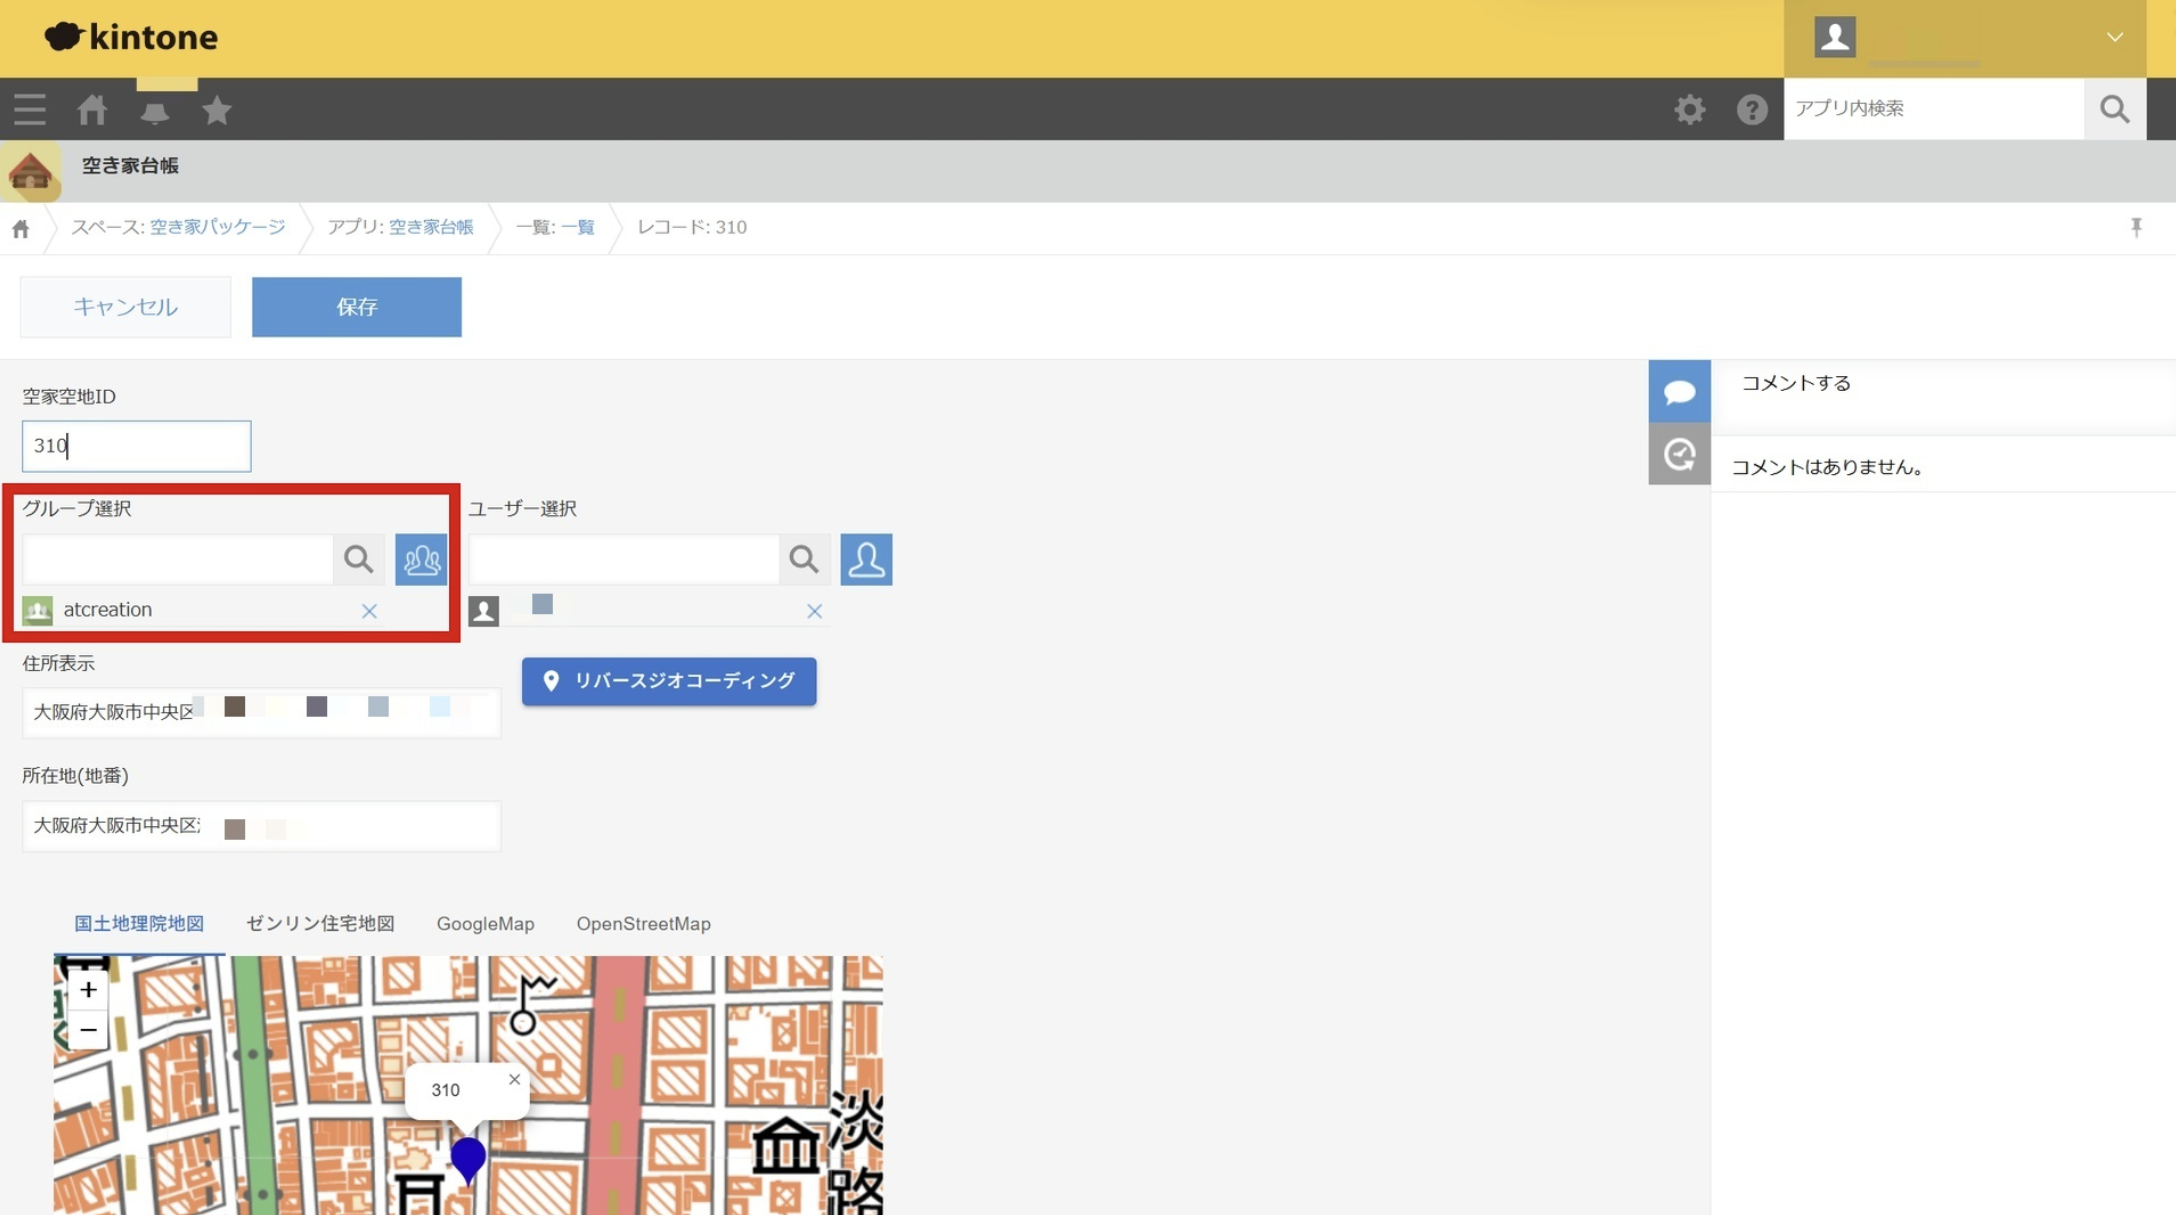Switch to the OpenStreetMap tab

tap(643, 924)
